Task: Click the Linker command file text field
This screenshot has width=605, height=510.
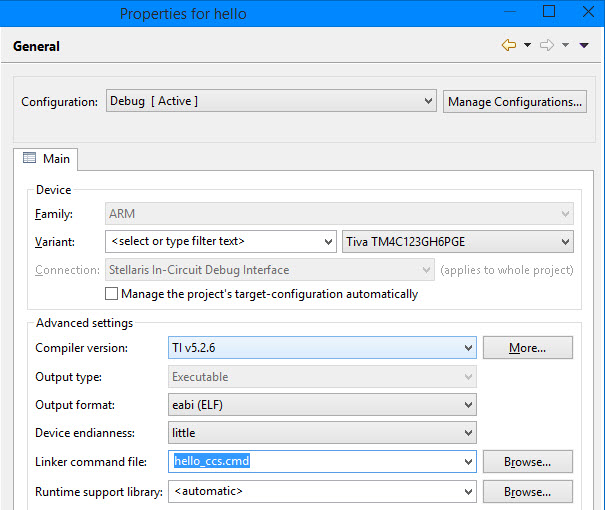Action: [x=310, y=462]
